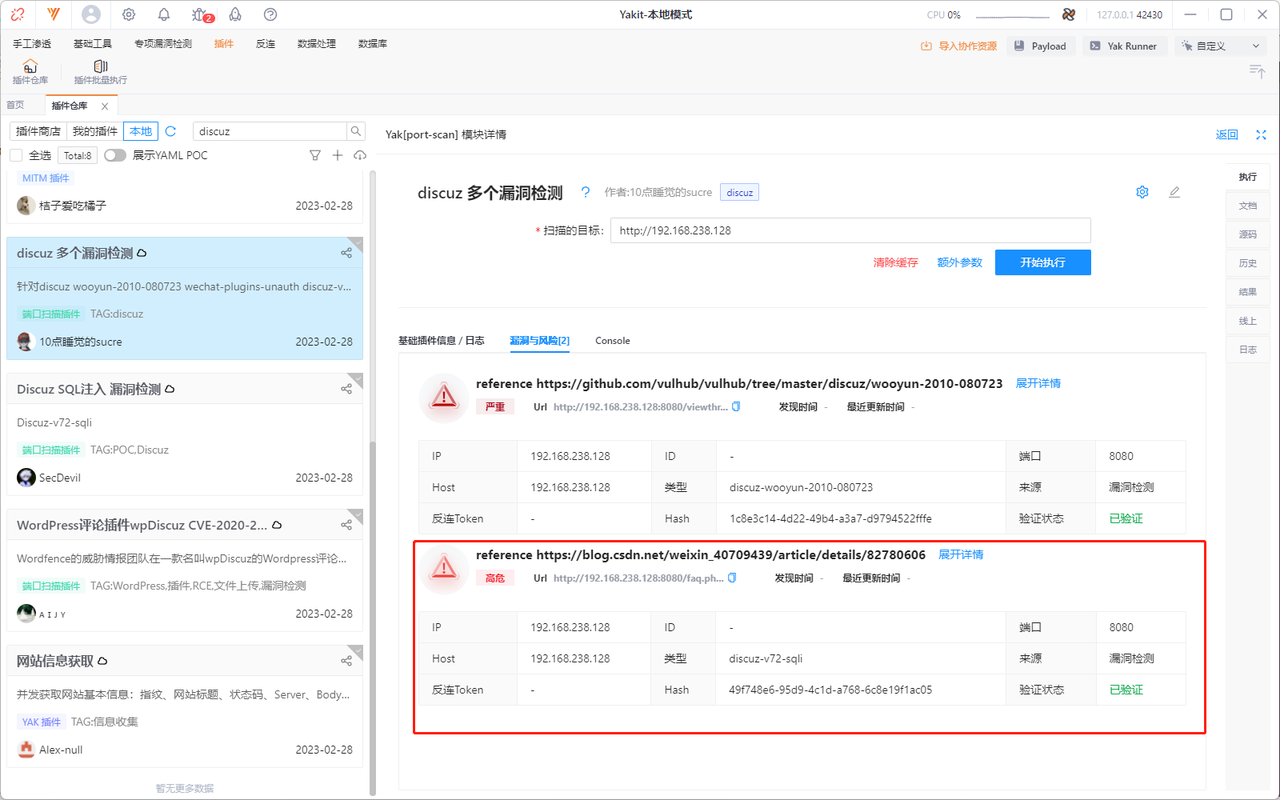The width and height of the screenshot is (1280, 800).
Task: Click the blue help icon beside discuz 多个漏洞检测 title
Action: (586, 192)
